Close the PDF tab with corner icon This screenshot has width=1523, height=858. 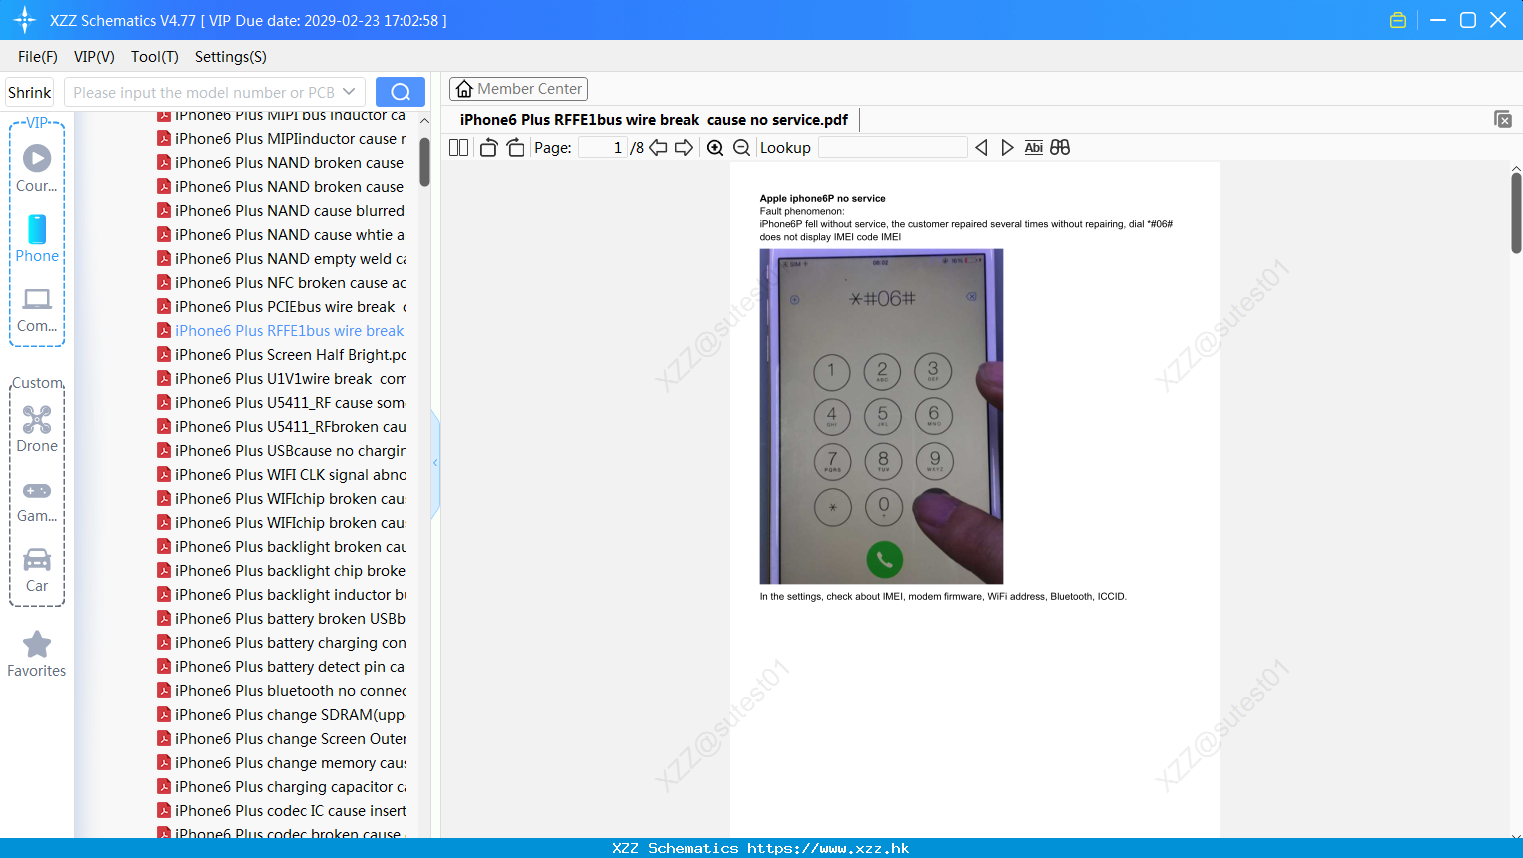coord(1503,119)
